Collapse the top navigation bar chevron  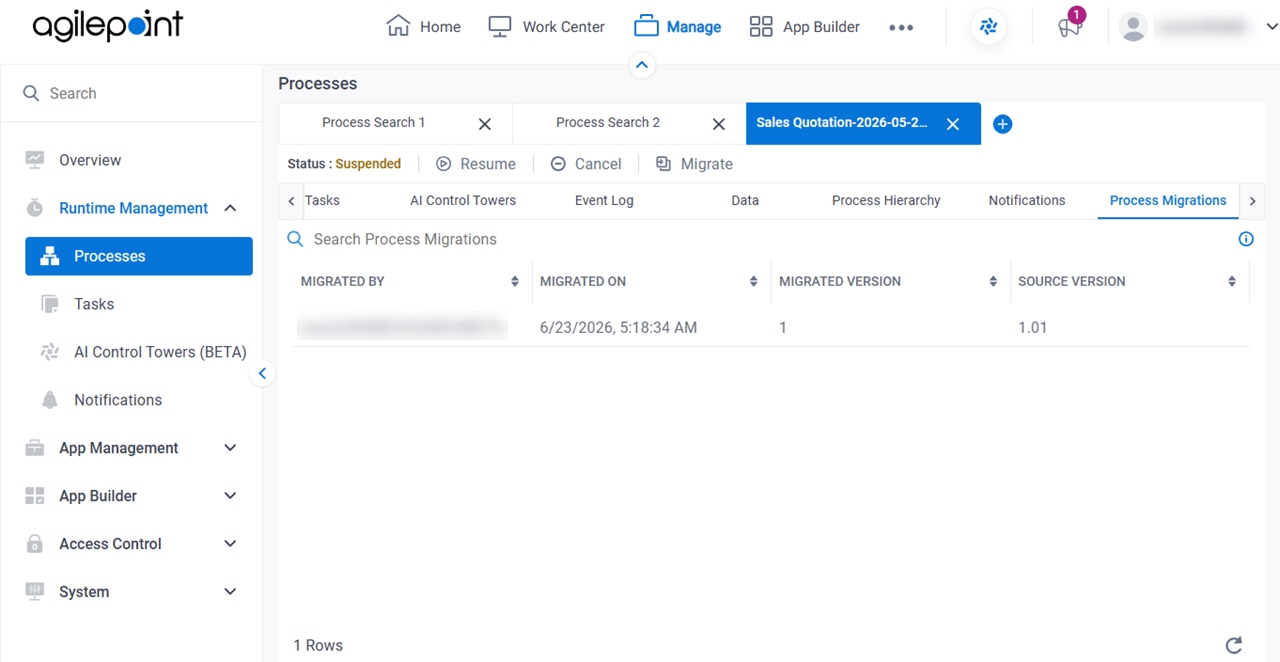[642, 65]
